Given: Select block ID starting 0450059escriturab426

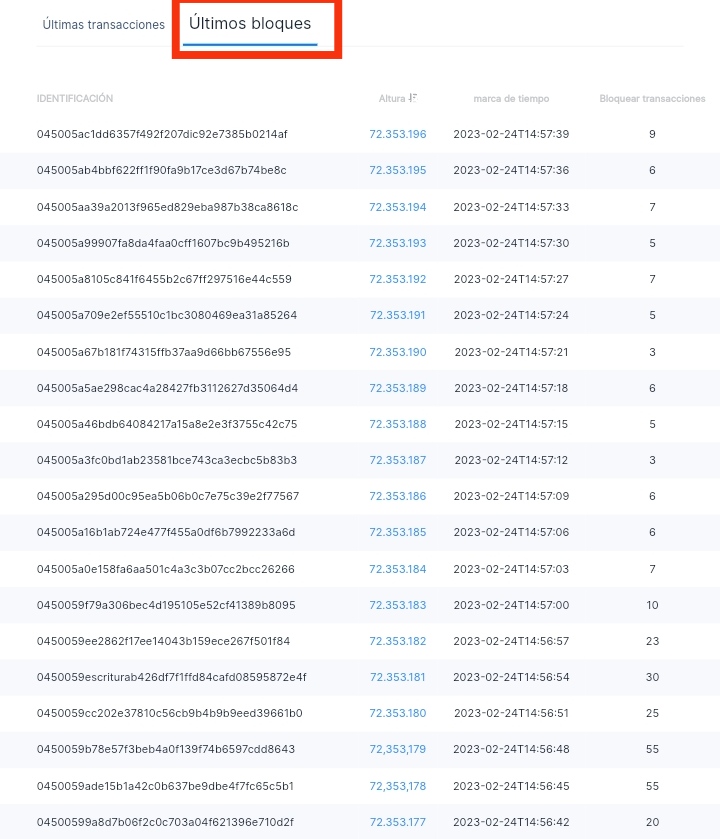Looking at the screenshot, I should coord(171,677).
